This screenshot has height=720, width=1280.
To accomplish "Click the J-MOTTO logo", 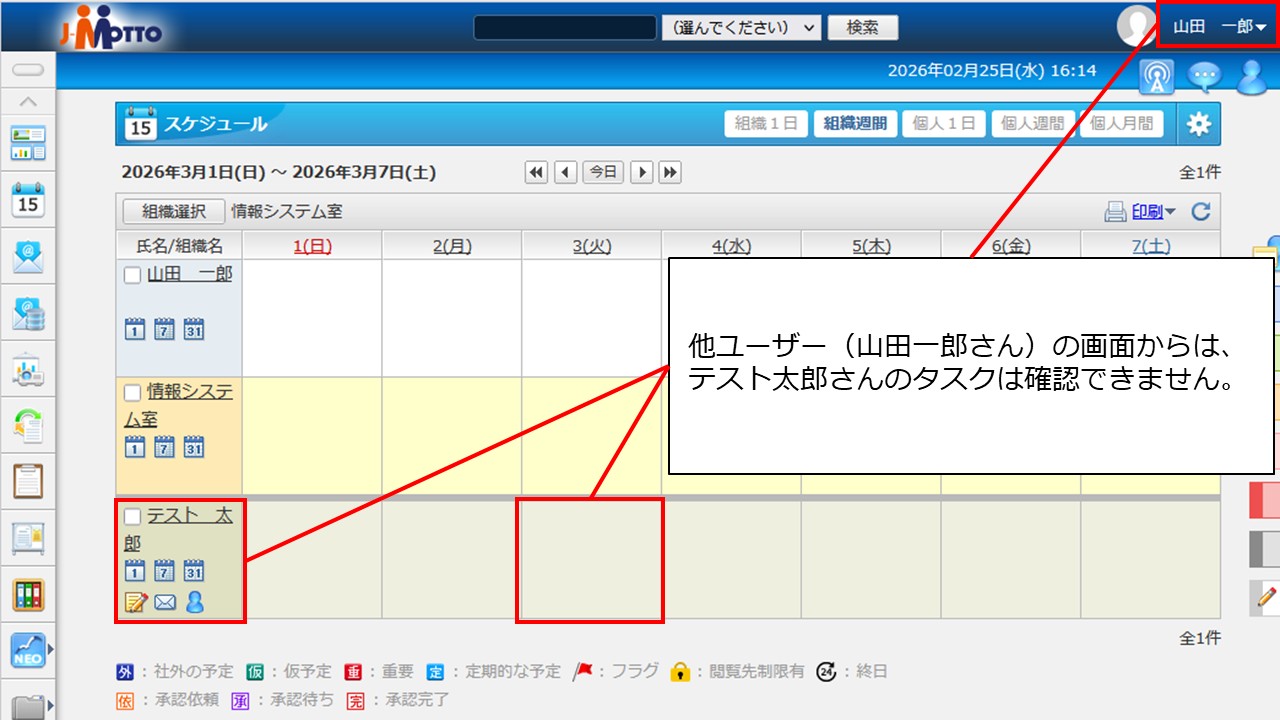I will [x=112, y=28].
